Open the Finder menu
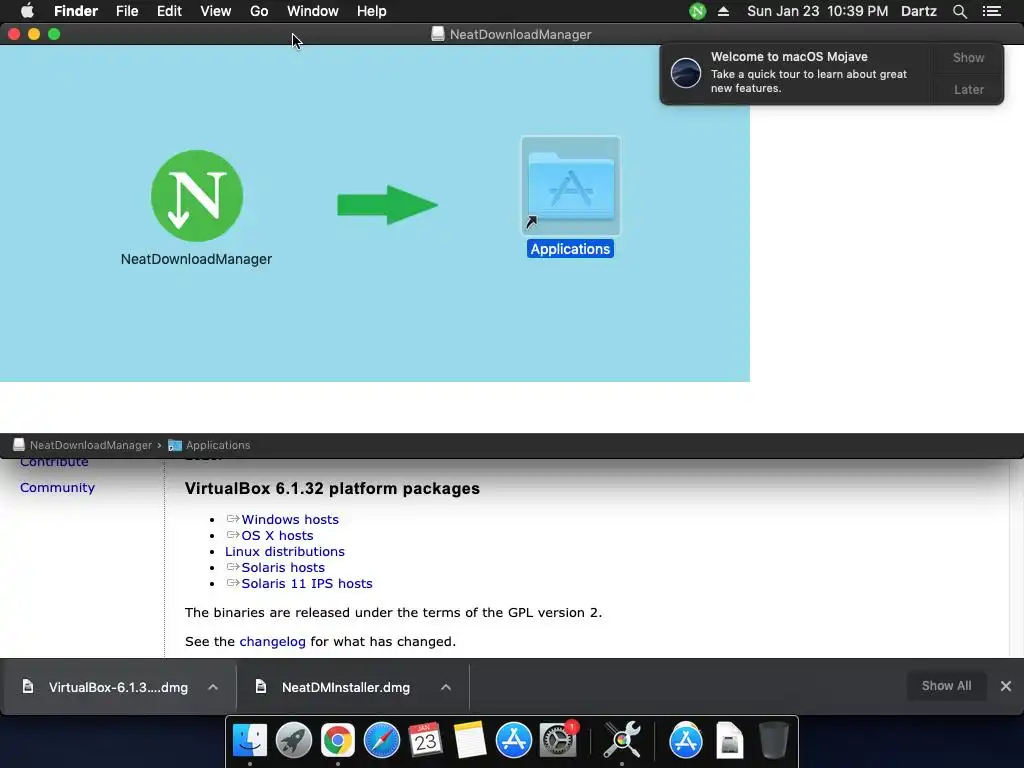Screen dimensions: 1024x768 [76, 11]
